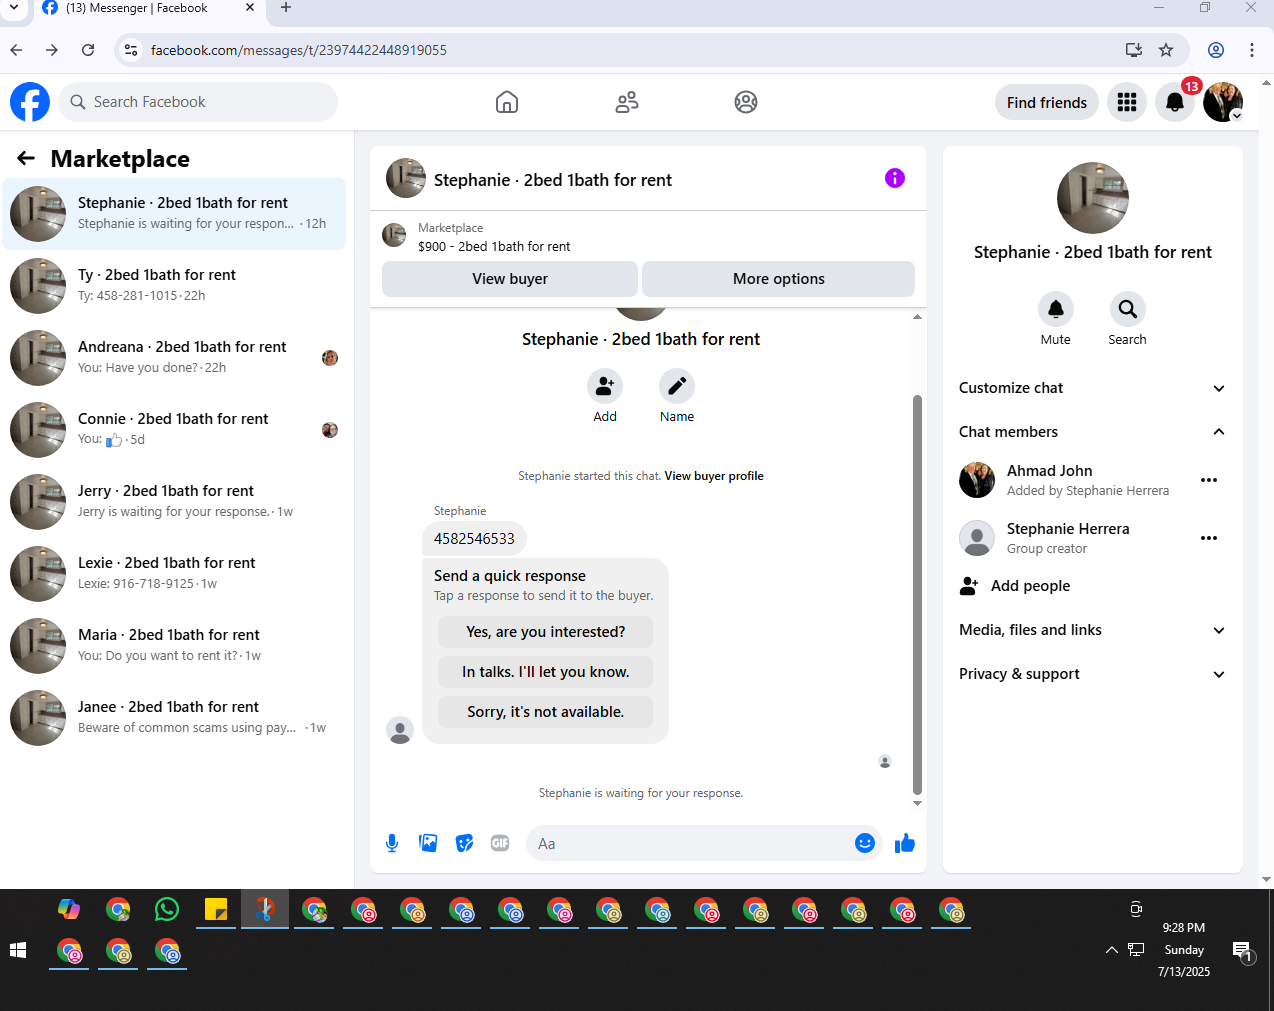Screen dimensions: 1274x1011
Task: Go to the Home feed icon
Action: pos(507,102)
